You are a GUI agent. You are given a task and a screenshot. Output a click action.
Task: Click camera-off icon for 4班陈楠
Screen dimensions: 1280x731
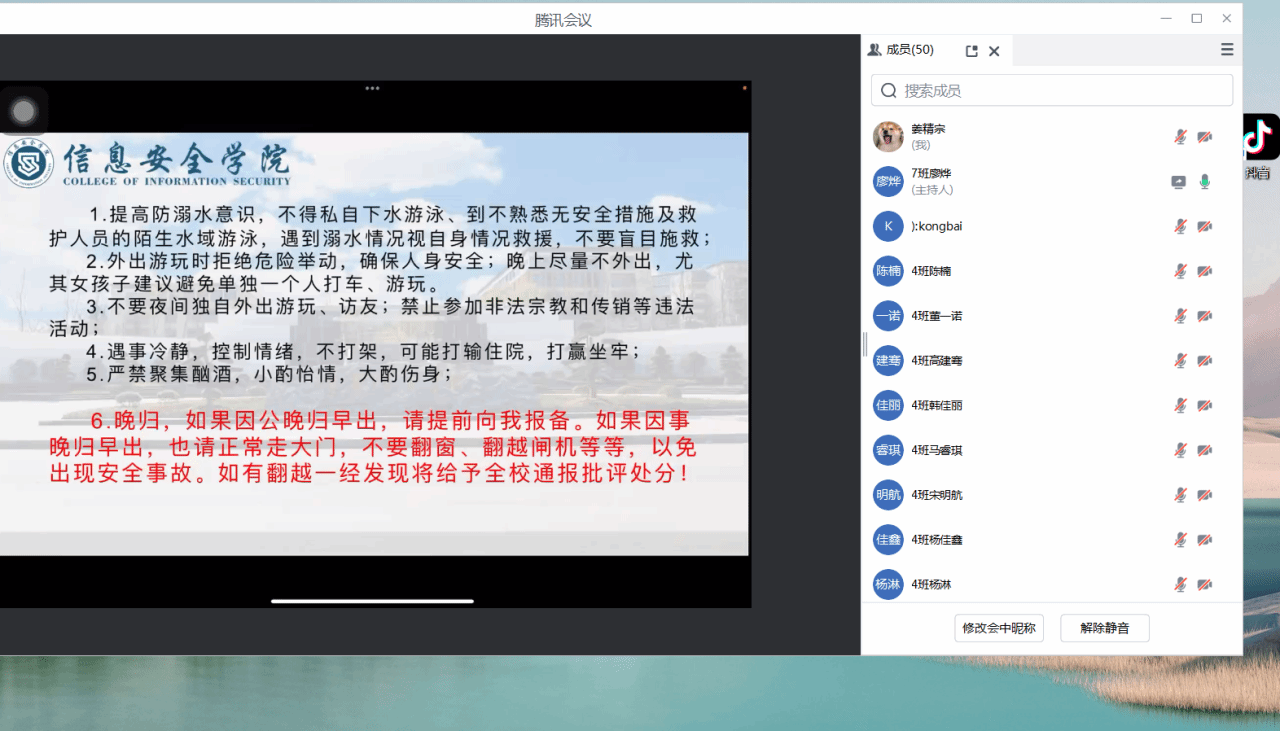(1205, 271)
